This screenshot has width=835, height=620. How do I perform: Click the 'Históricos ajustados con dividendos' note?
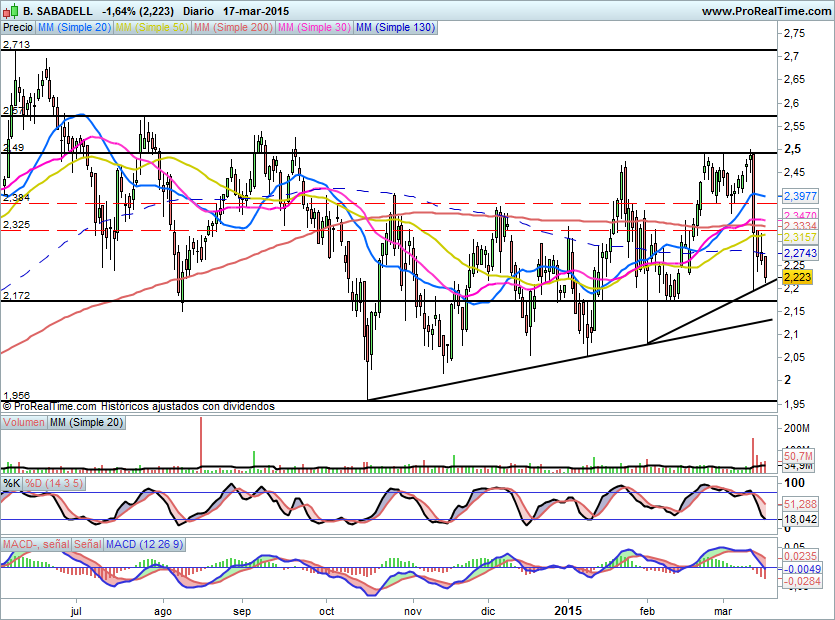188,406
